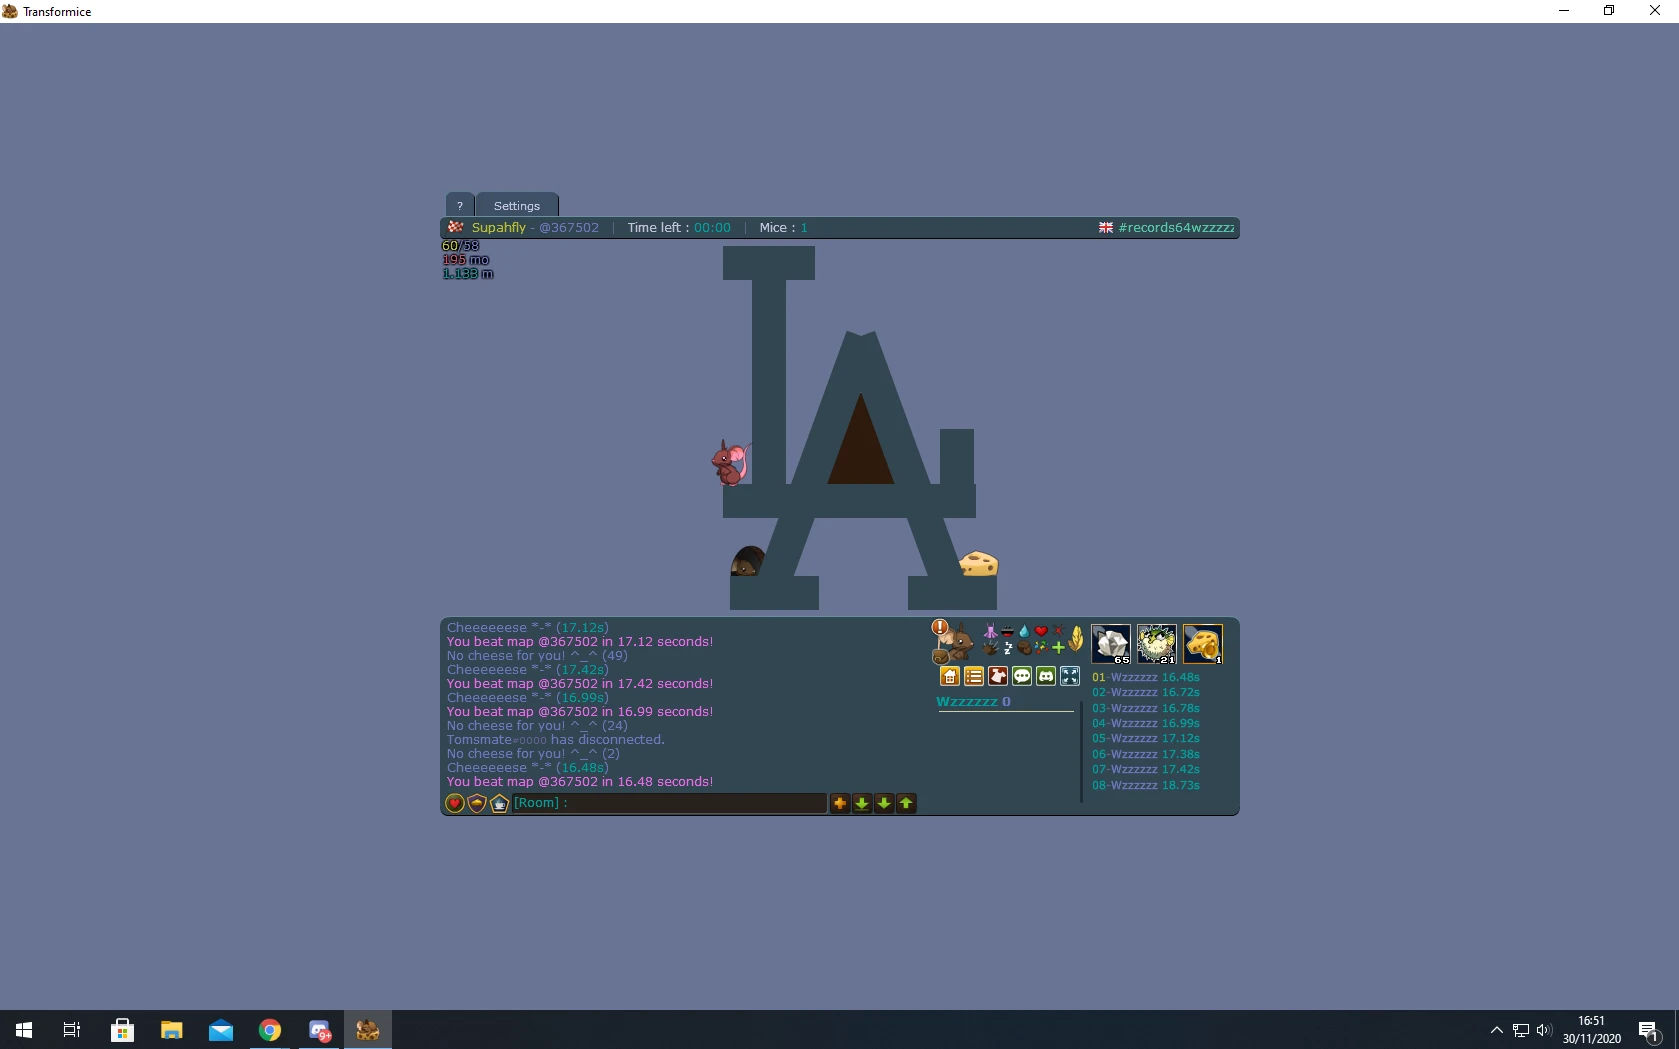Click record entry 08-Wzzzzzz 18.73s
The width and height of the screenshot is (1679, 1049).
click(x=1146, y=785)
